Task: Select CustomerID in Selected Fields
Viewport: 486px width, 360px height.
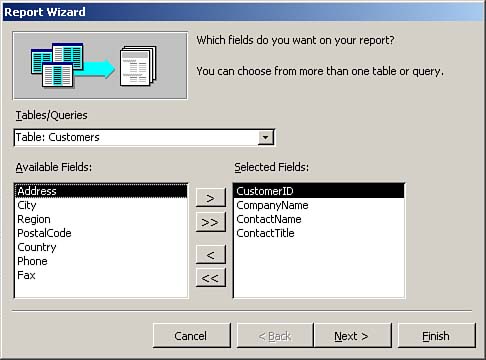Action: [319, 191]
